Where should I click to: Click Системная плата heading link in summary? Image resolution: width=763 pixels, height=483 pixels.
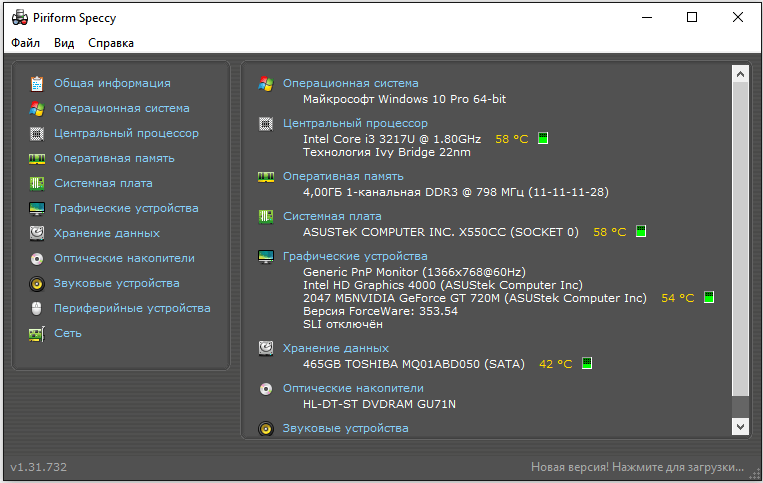click(332, 216)
